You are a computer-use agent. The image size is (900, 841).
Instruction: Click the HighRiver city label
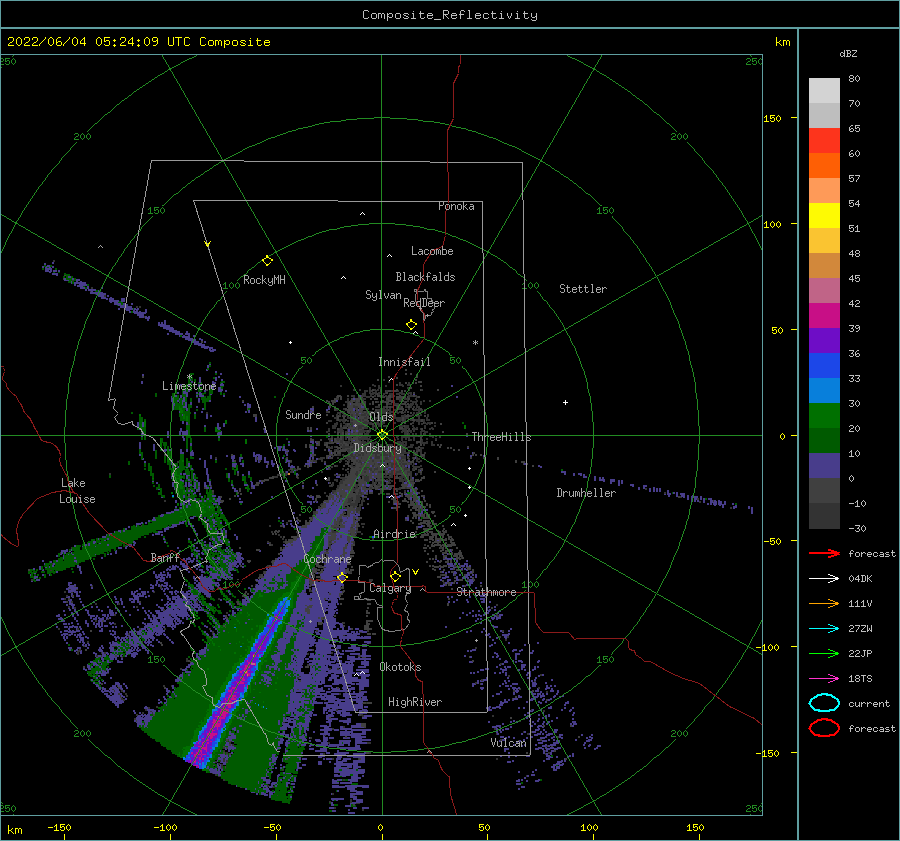(x=415, y=702)
